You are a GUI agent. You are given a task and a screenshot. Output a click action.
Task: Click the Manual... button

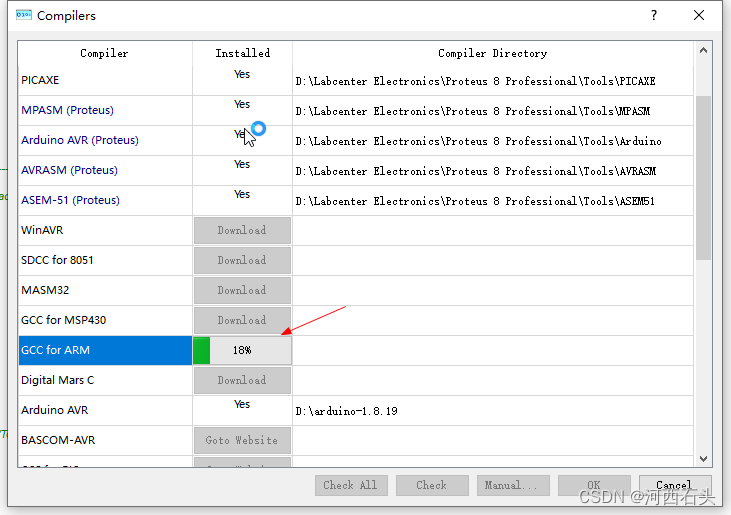tap(513, 485)
